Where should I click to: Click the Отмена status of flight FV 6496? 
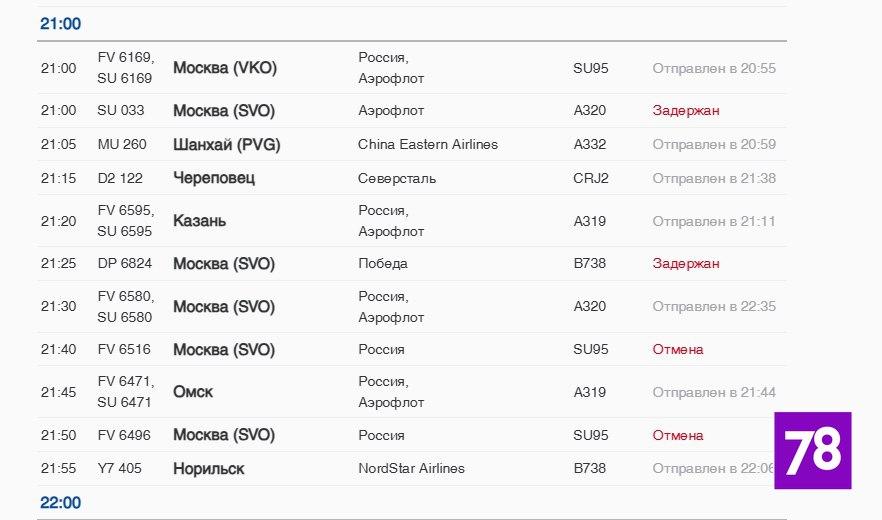click(678, 435)
